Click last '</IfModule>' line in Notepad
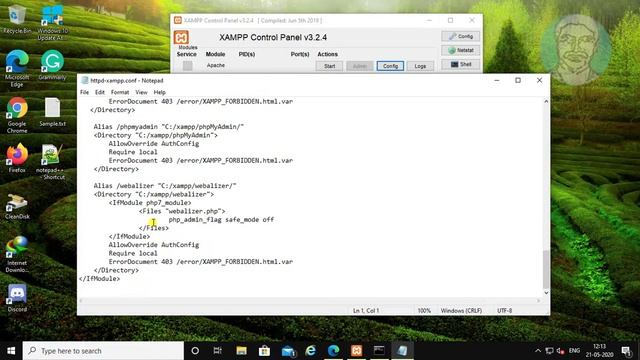The image size is (640, 360). tap(99, 278)
